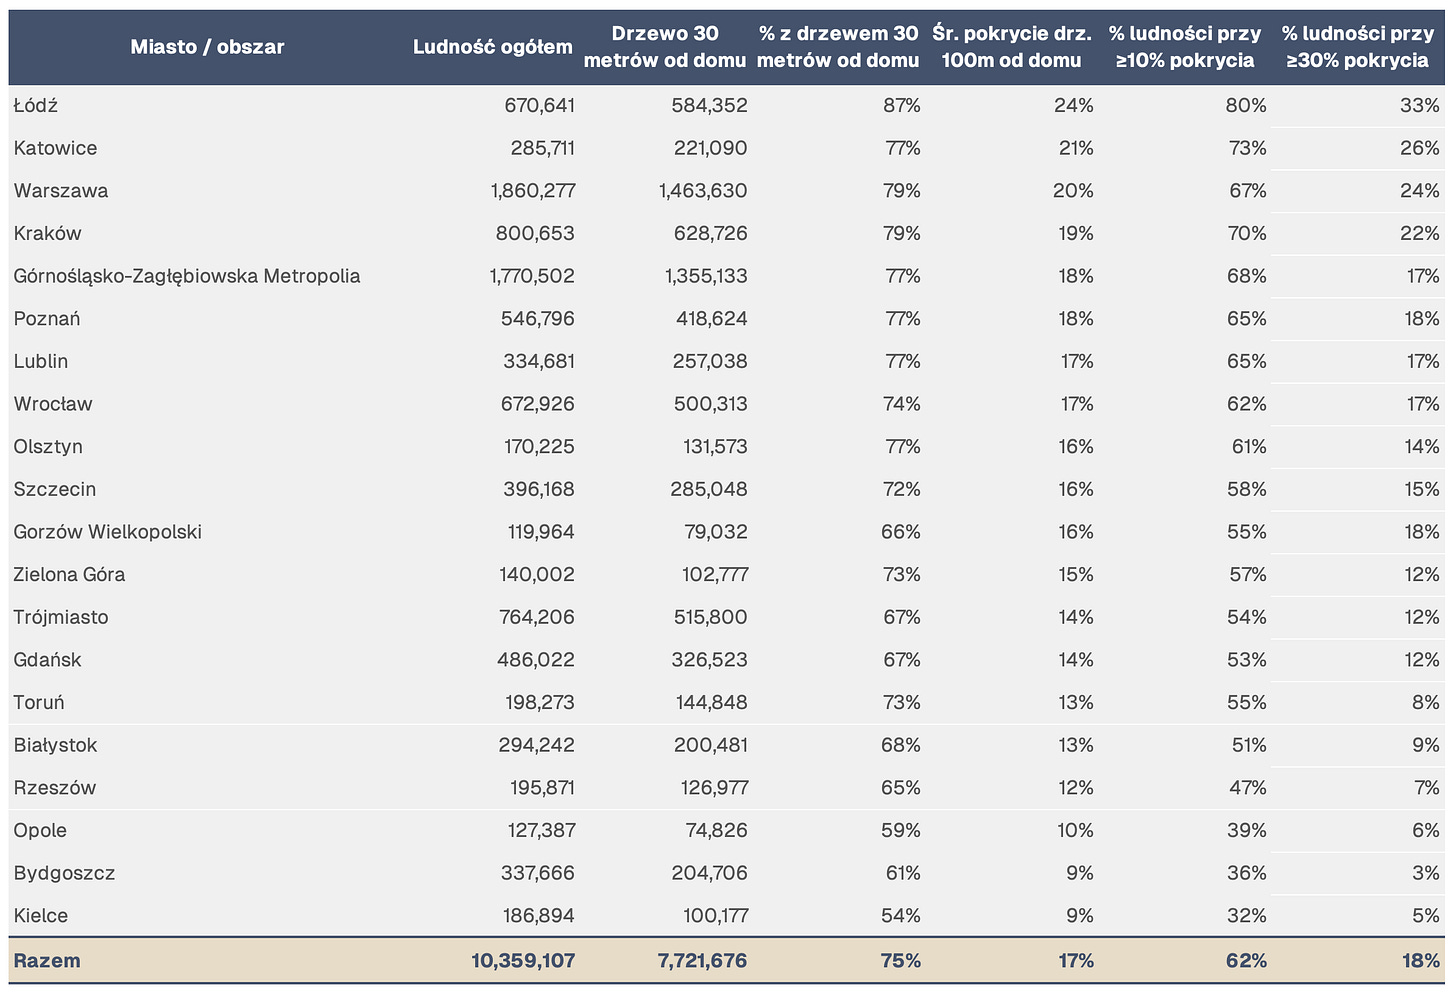Viewport: 1456px width, 999px height.
Task: Select the 'Drzewo 30 metrów od domu' header
Action: click(665, 47)
